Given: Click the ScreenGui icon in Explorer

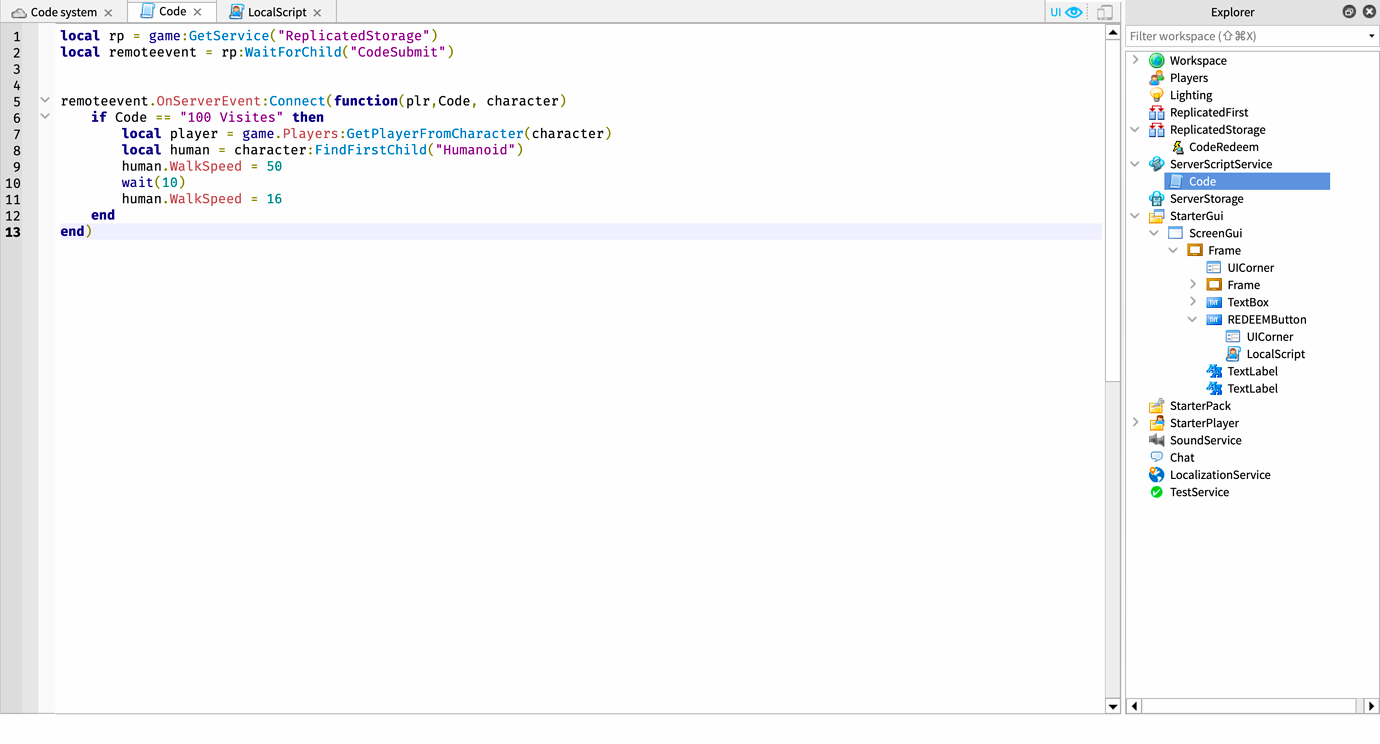Looking at the screenshot, I should [x=1176, y=233].
